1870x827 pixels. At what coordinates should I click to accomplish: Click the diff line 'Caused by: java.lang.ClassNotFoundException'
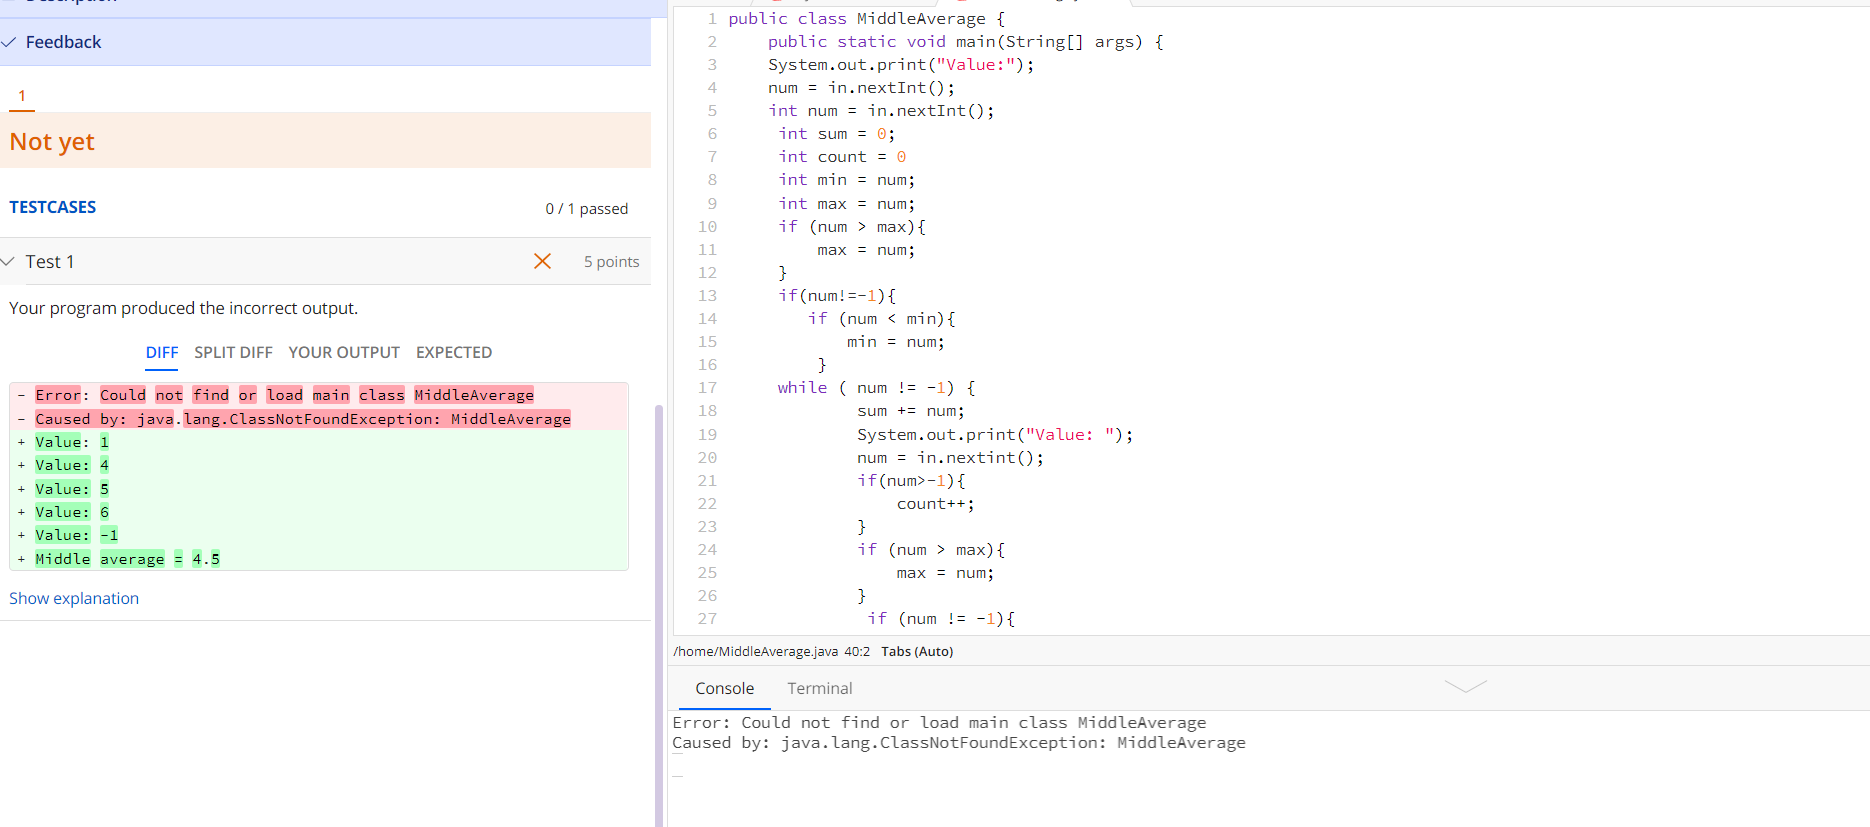pyautogui.click(x=302, y=419)
